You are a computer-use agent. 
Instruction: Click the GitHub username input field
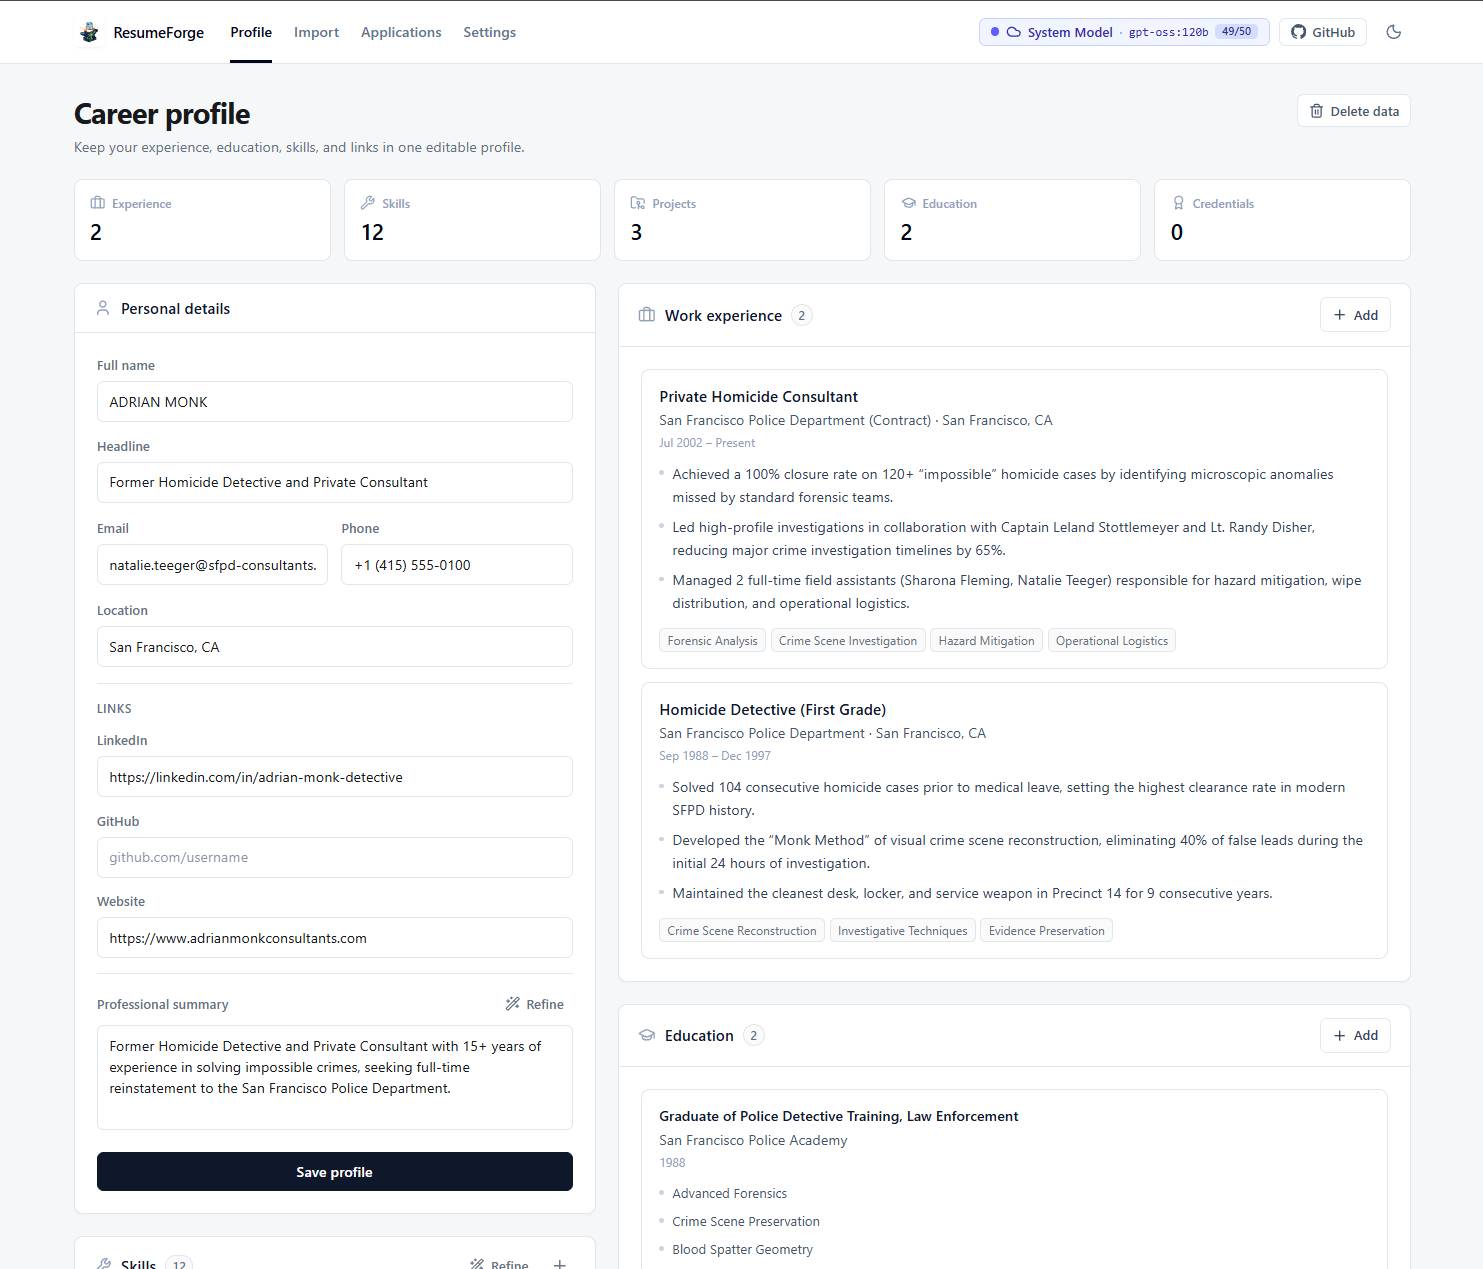click(334, 857)
